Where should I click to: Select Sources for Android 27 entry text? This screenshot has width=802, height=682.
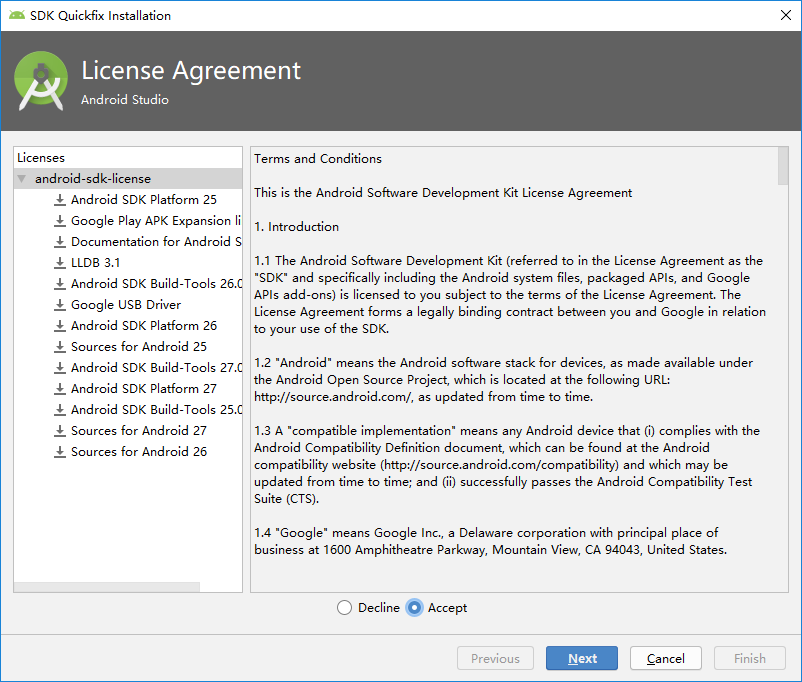point(139,430)
